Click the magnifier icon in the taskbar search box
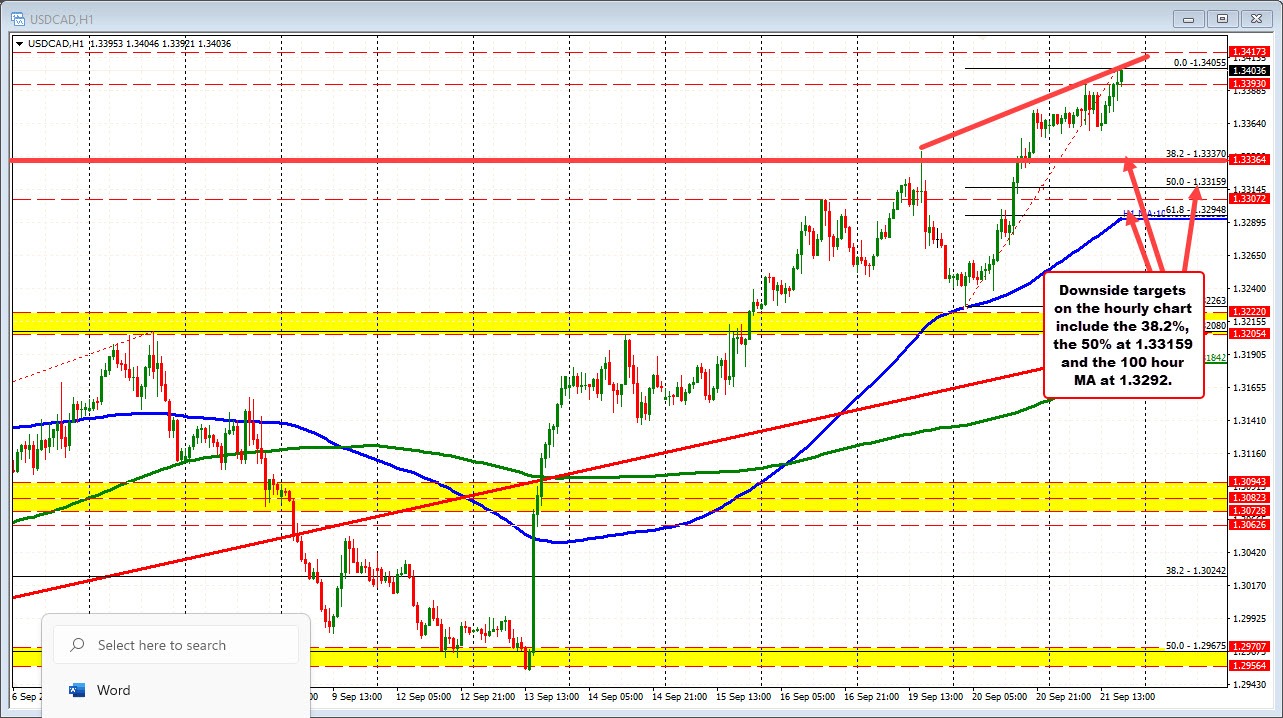Screen dimensions: 1283x718 (75, 645)
